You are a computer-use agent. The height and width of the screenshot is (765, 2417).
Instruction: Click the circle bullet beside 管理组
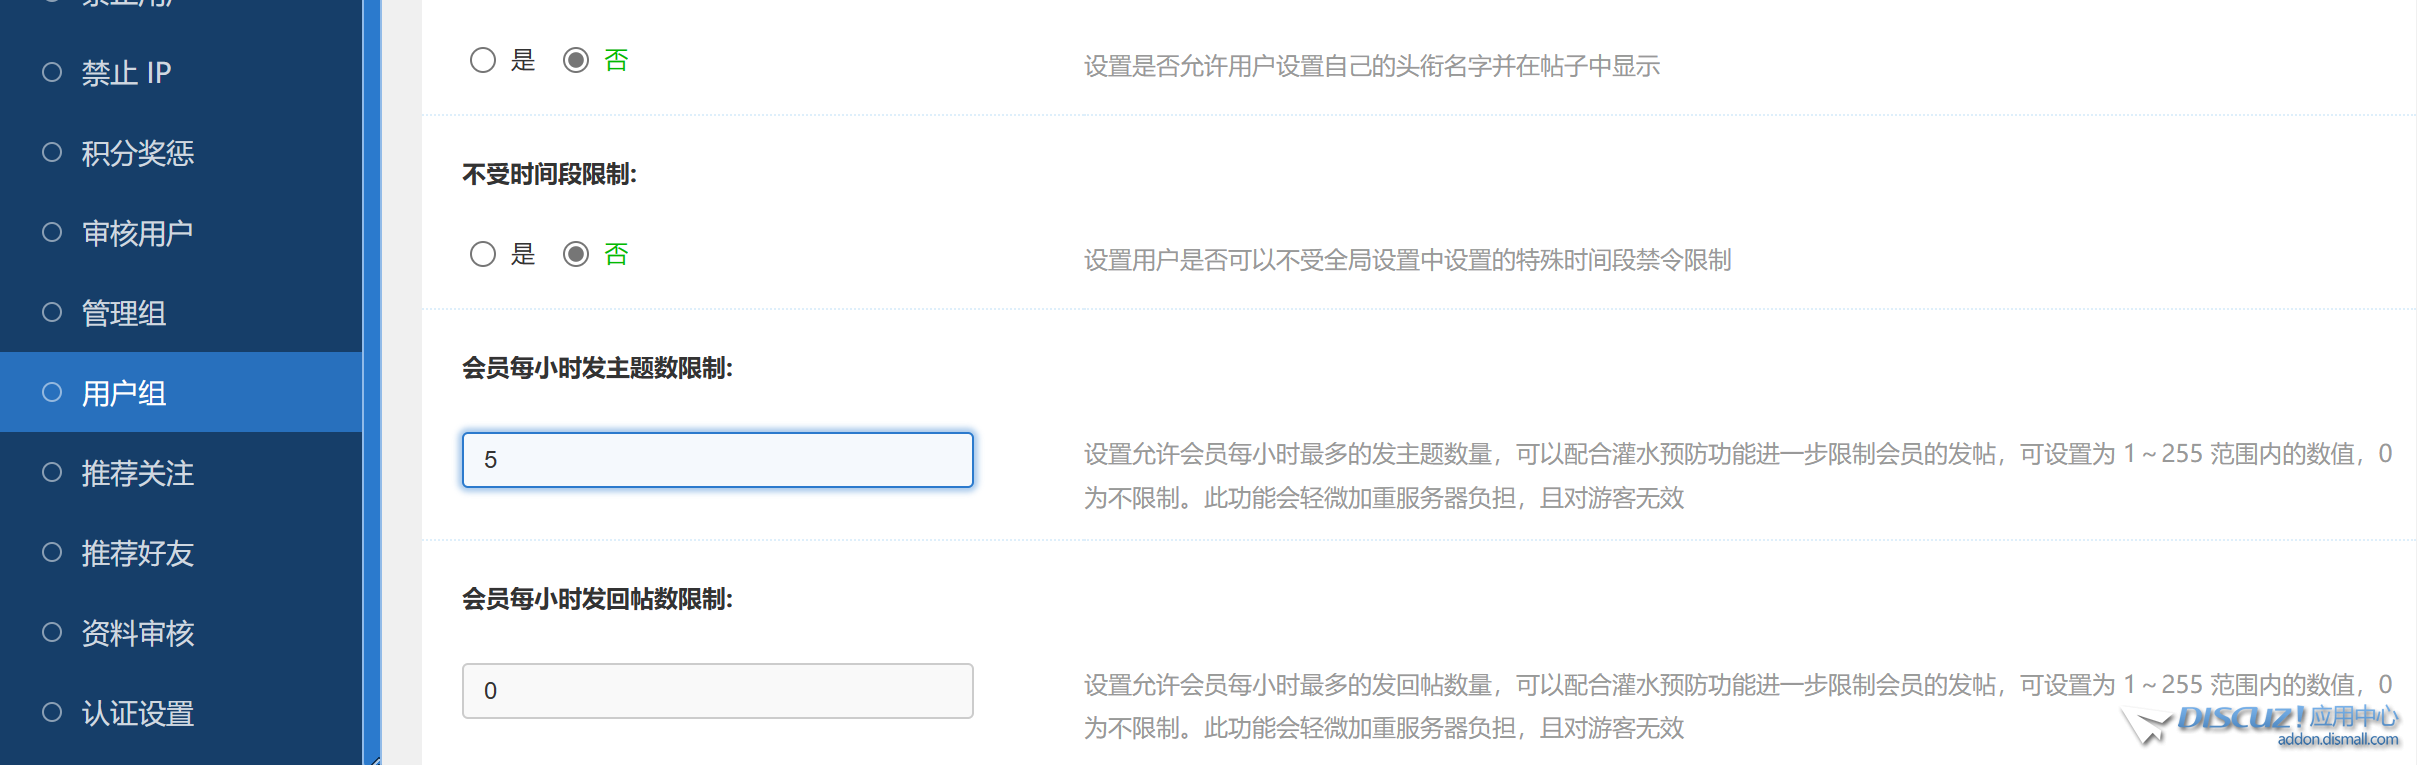(x=52, y=312)
